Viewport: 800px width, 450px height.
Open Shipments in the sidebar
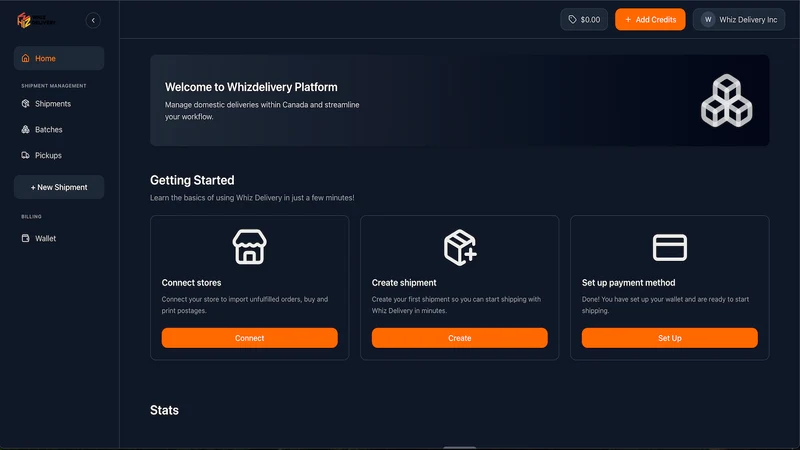(59, 104)
